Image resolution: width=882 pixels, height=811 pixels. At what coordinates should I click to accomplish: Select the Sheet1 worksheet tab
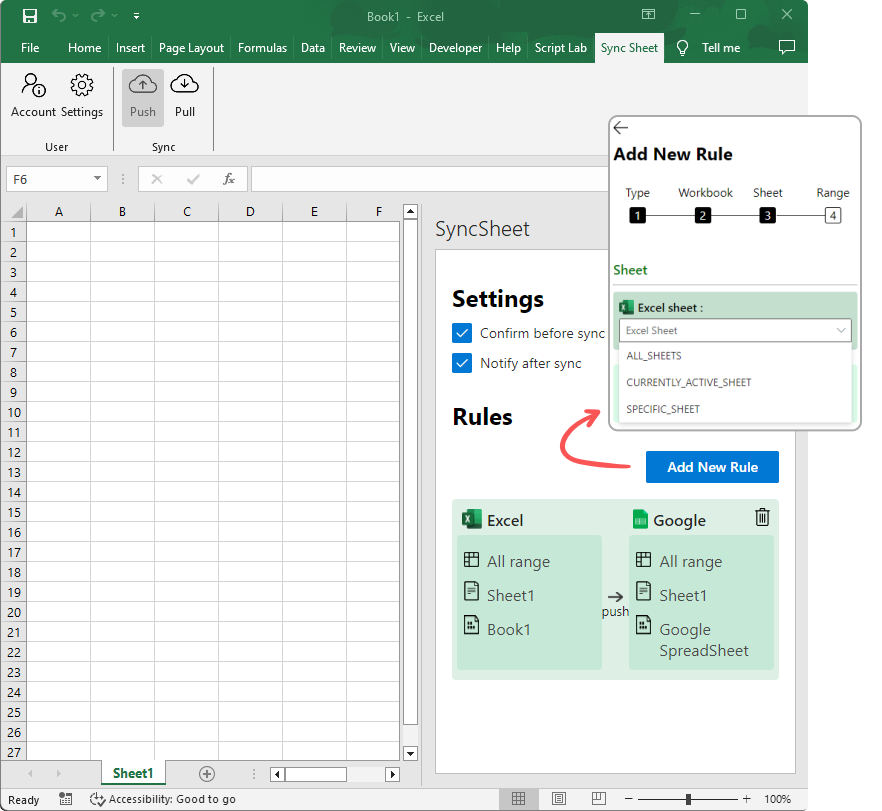(133, 773)
